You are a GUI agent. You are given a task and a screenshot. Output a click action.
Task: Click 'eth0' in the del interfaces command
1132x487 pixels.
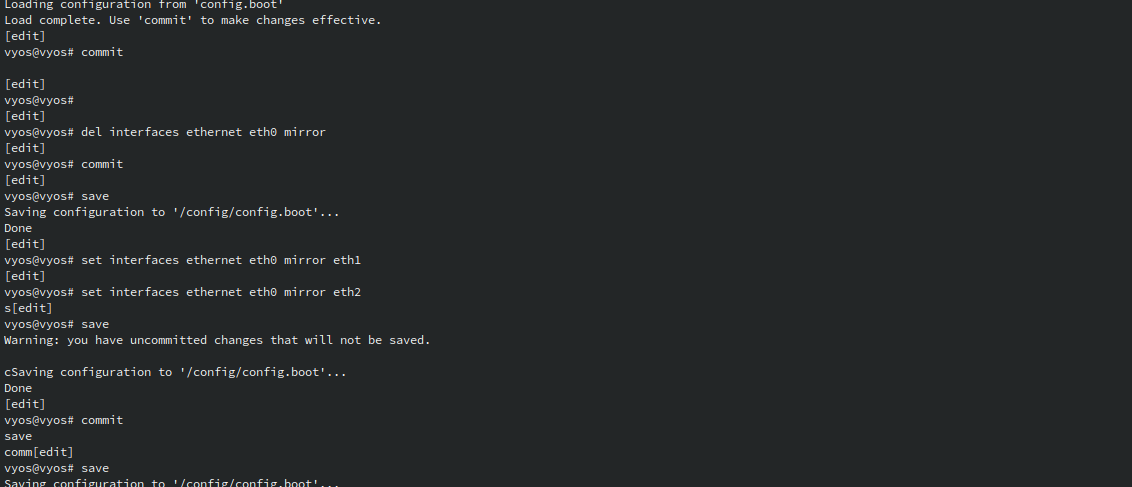point(263,132)
